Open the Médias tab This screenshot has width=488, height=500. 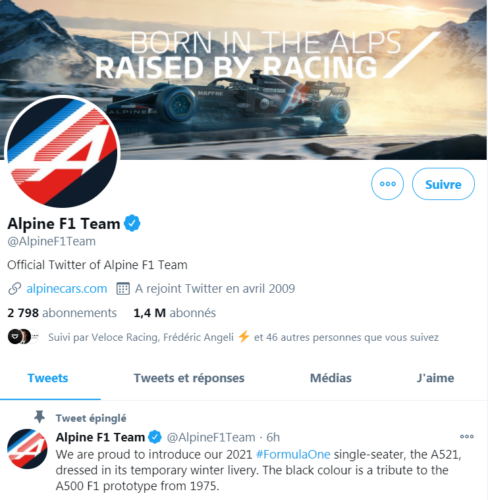(331, 378)
